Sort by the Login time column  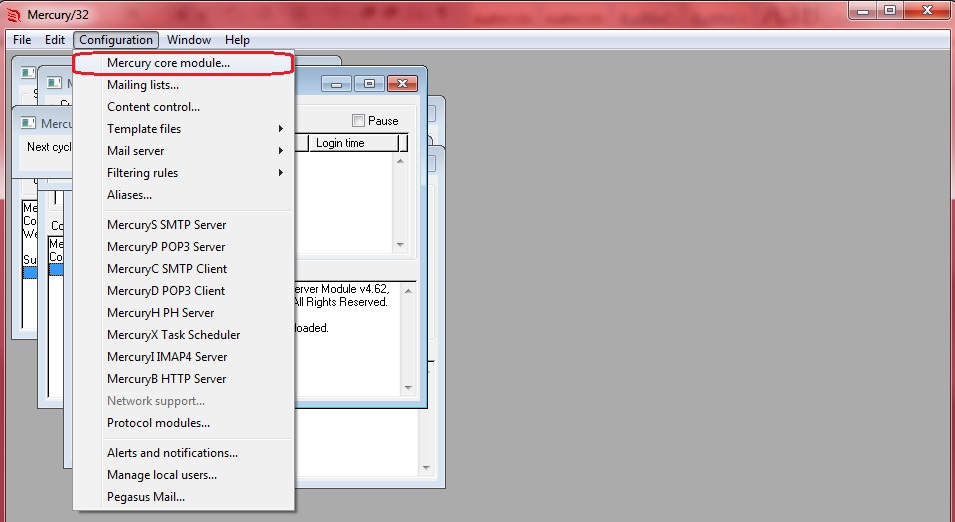point(354,143)
